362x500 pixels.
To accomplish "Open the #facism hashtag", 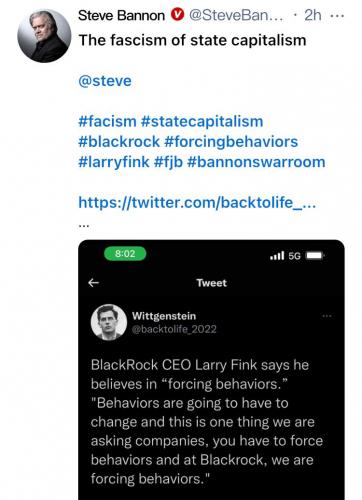I will pyautogui.click(x=107, y=121).
